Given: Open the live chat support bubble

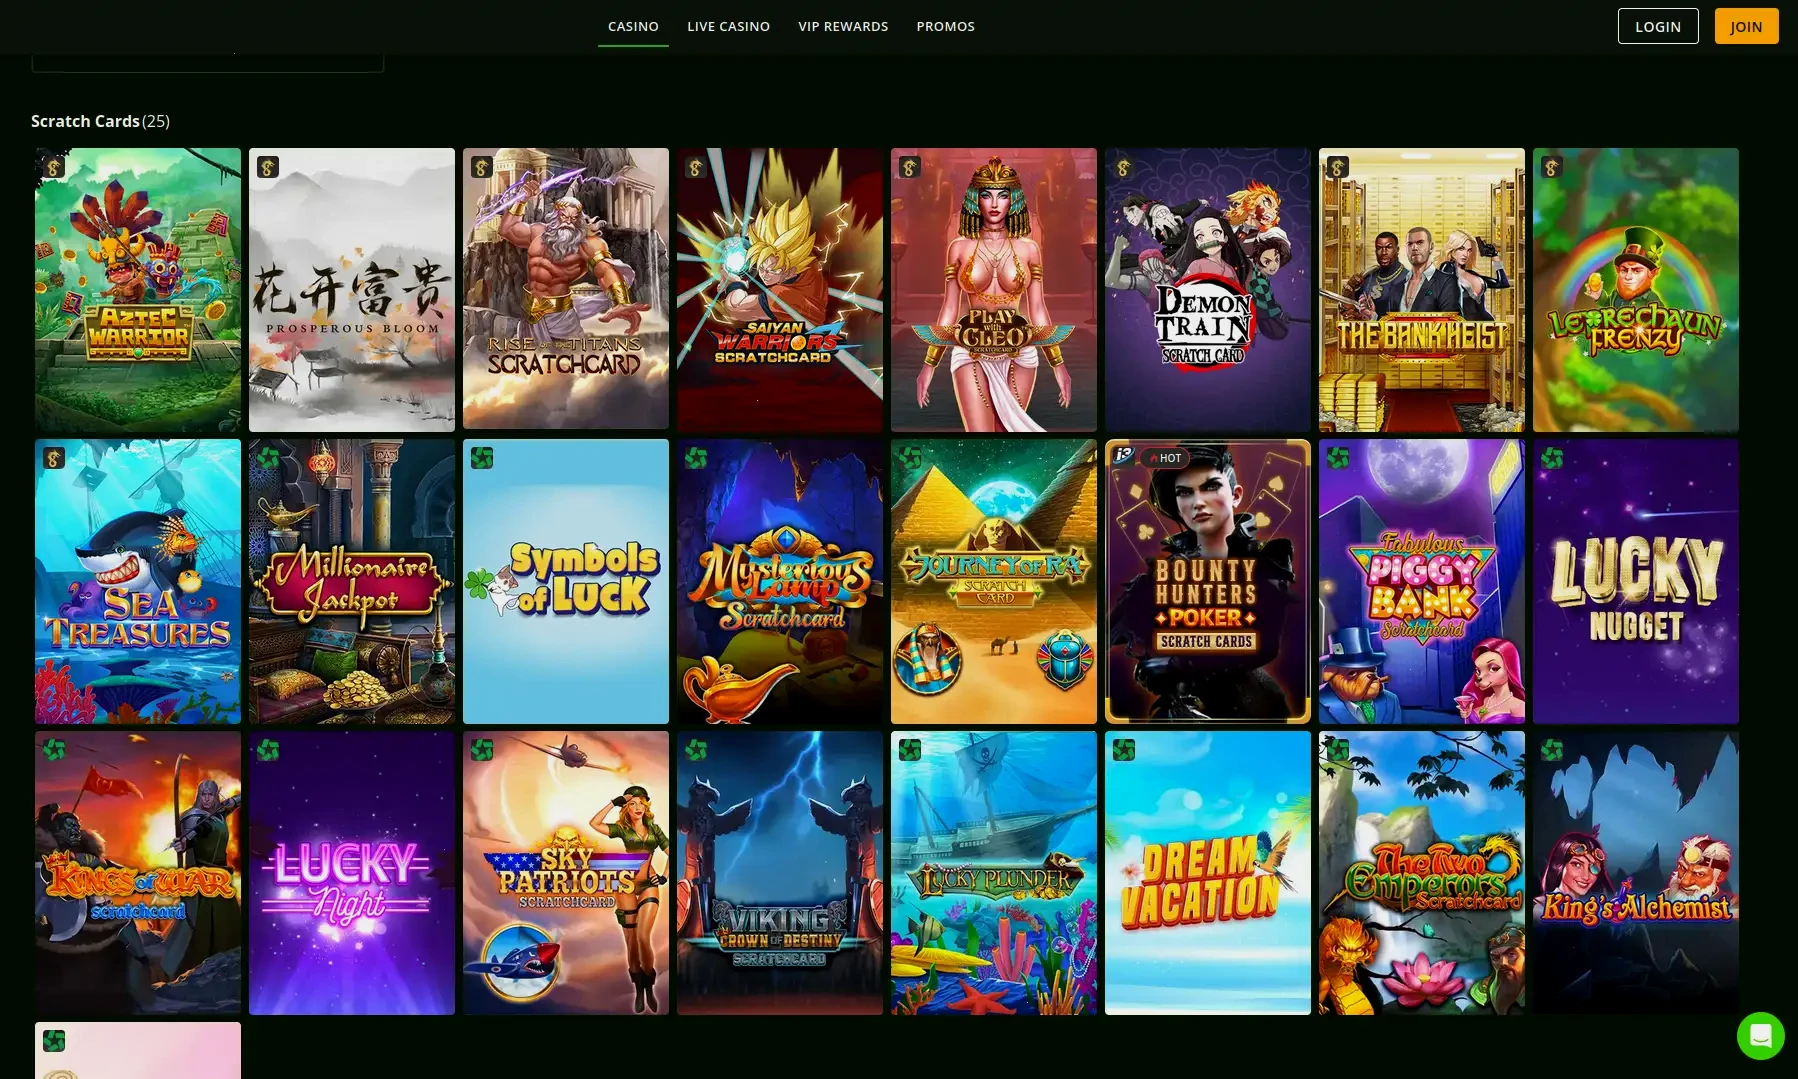Looking at the screenshot, I should (1761, 1036).
